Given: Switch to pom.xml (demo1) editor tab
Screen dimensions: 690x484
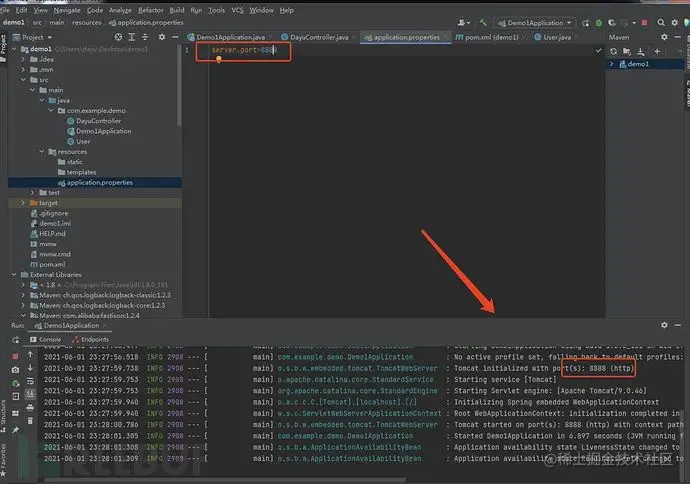Looking at the screenshot, I should pos(487,37).
